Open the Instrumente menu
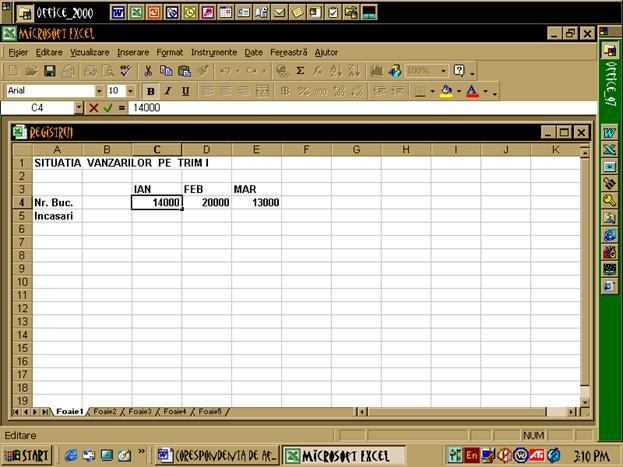The width and height of the screenshot is (623, 467). point(214,52)
